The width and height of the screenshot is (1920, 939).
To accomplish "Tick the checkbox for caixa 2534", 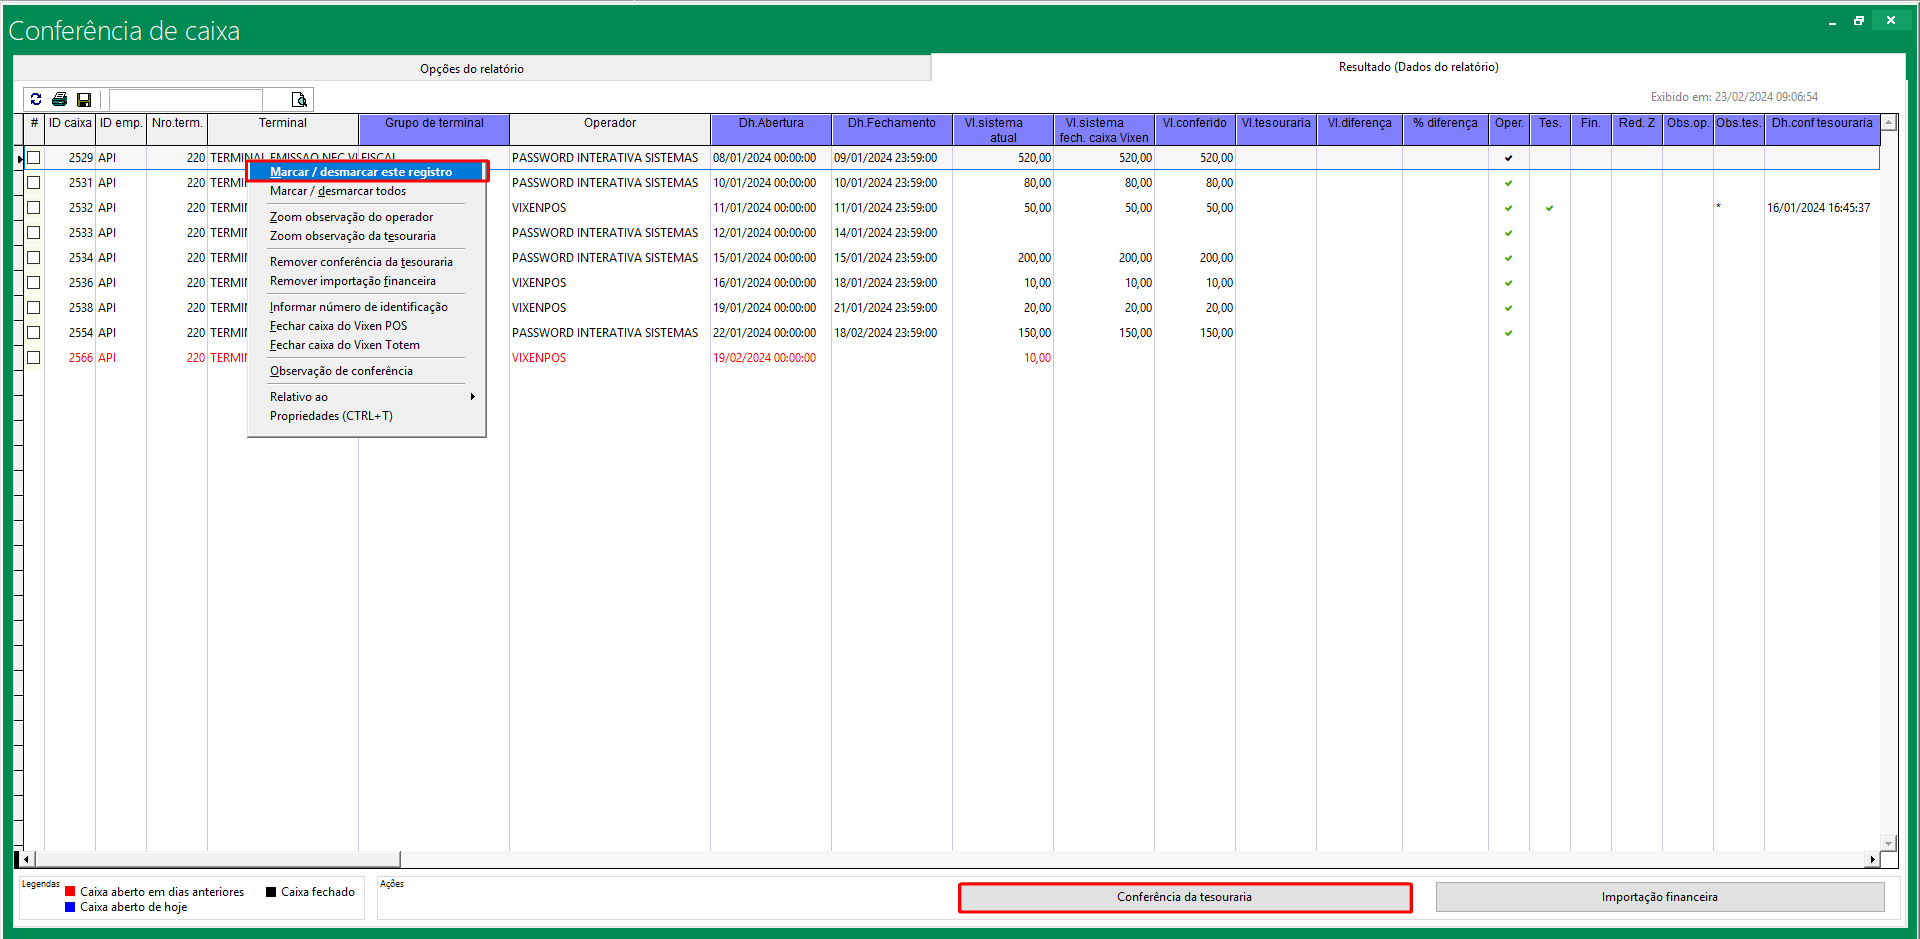I will click(x=34, y=258).
